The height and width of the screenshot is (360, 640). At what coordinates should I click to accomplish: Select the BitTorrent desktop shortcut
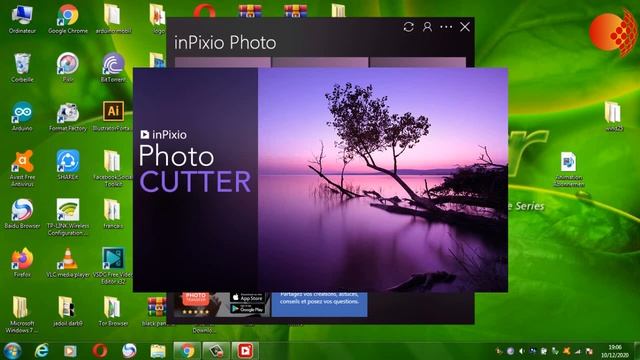point(113,68)
